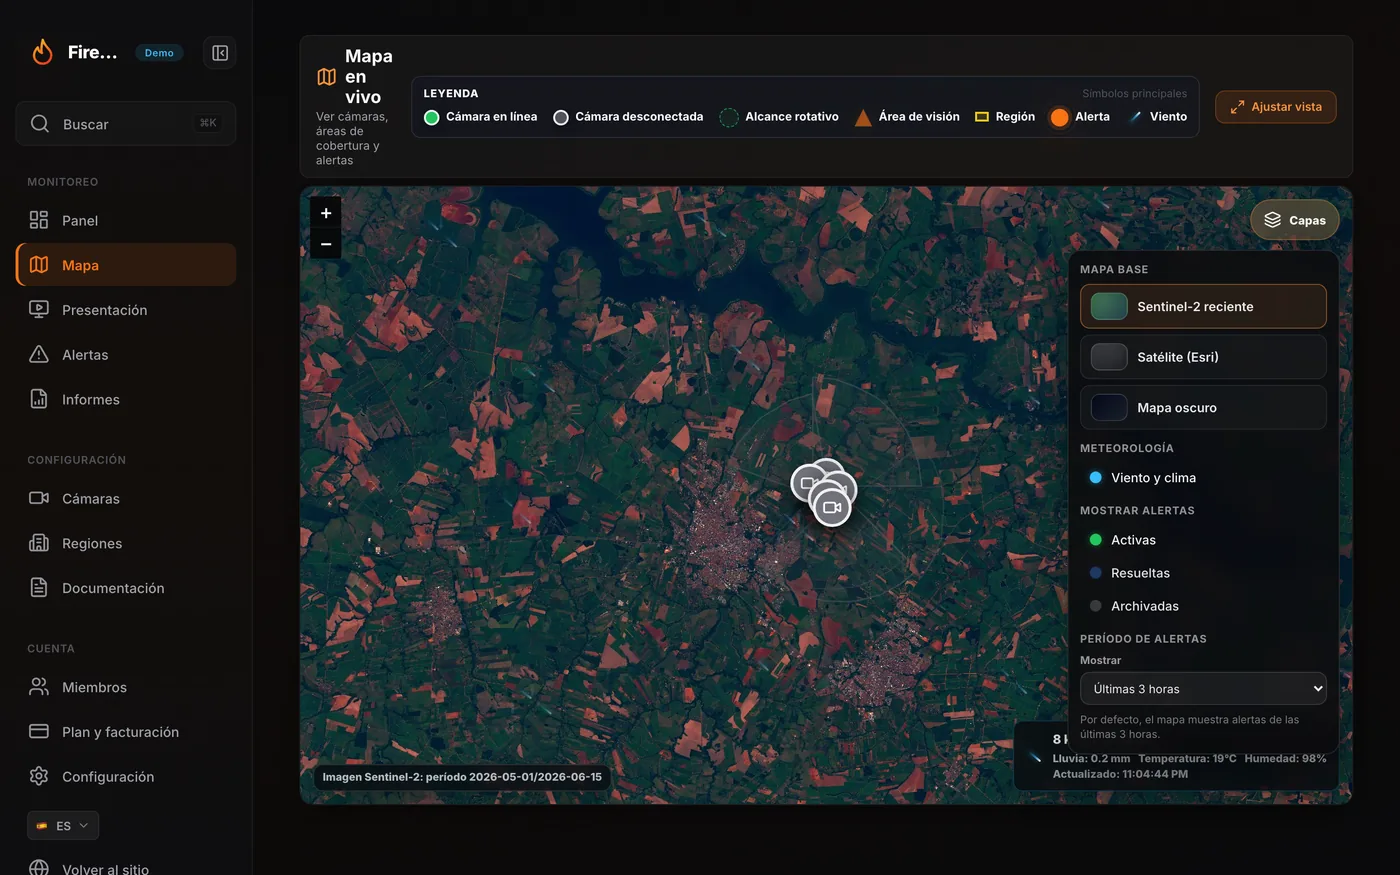The width and height of the screenshot is (1400, 875).
Task: Click the orange Alerta legend symbol
Action: pos(1059,117)
